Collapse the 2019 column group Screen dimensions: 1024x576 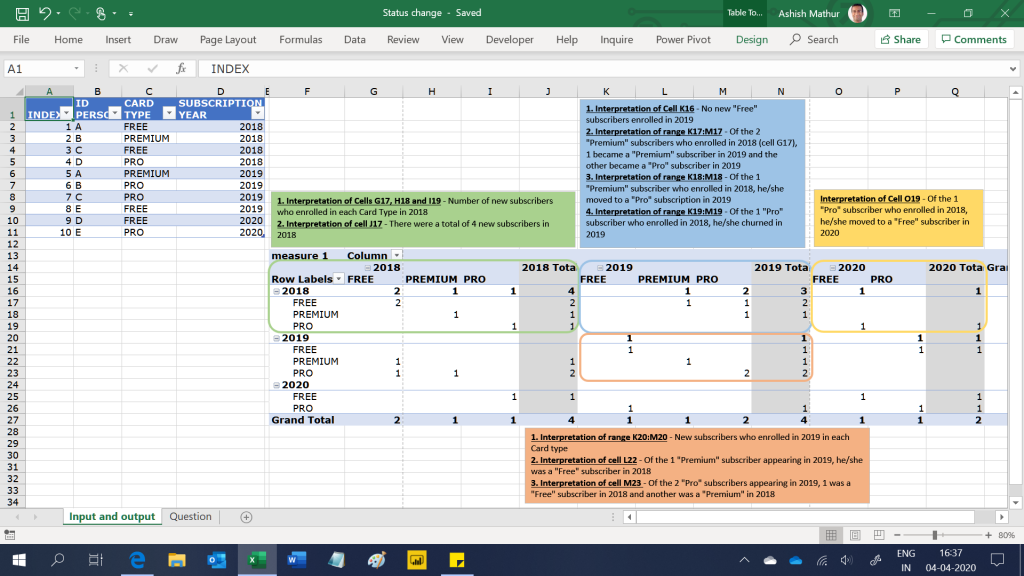(x=600, y=268)
